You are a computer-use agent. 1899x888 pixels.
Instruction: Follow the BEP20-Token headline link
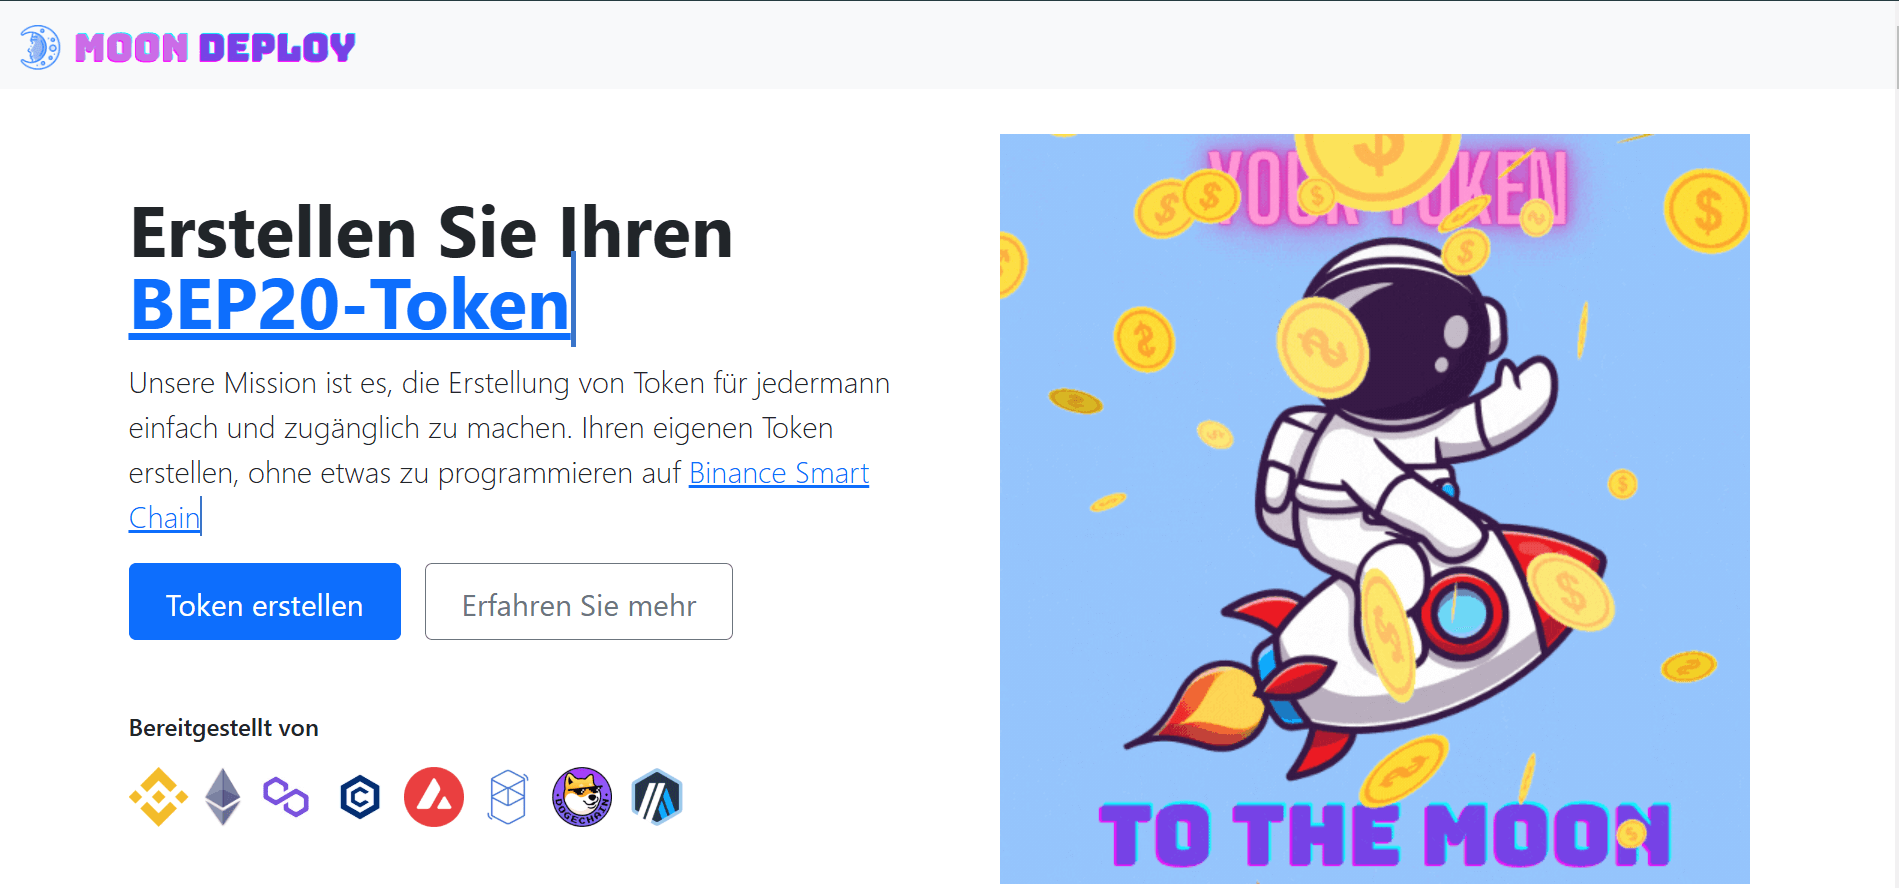[x=350, y=305]
